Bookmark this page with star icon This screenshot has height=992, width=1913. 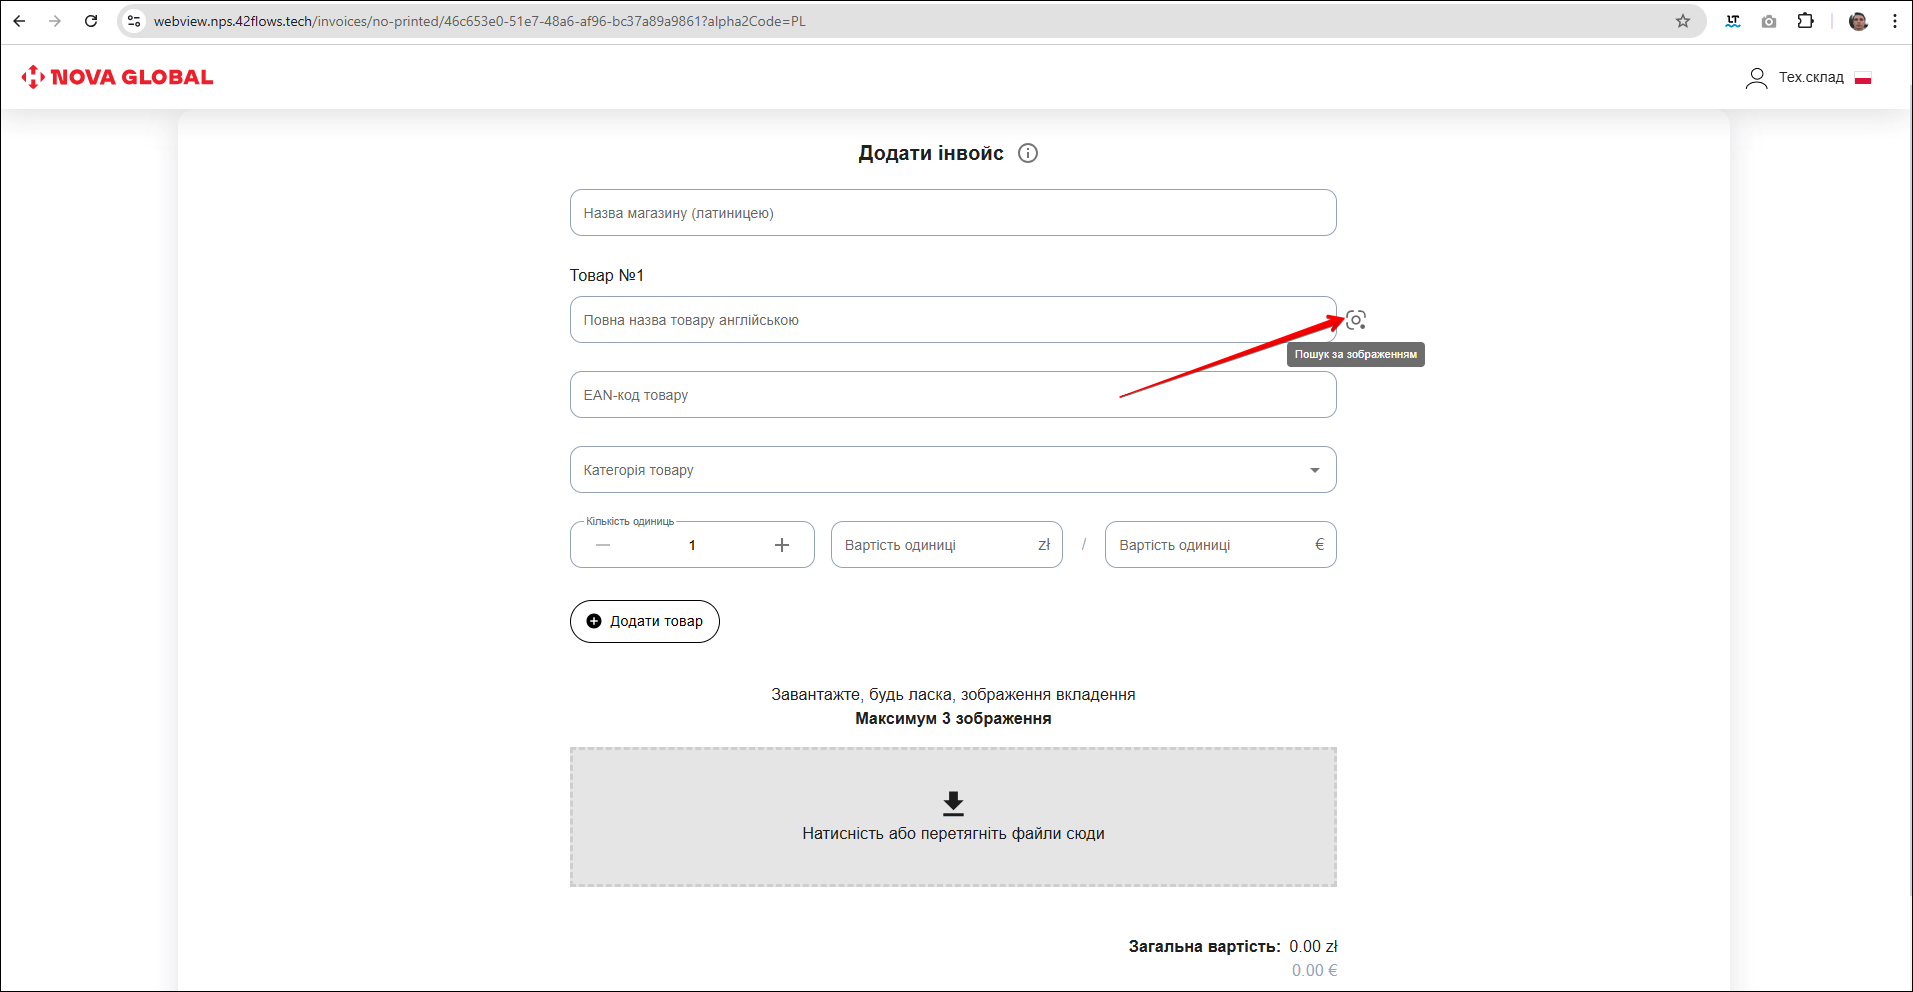(x=1683, y=21)
